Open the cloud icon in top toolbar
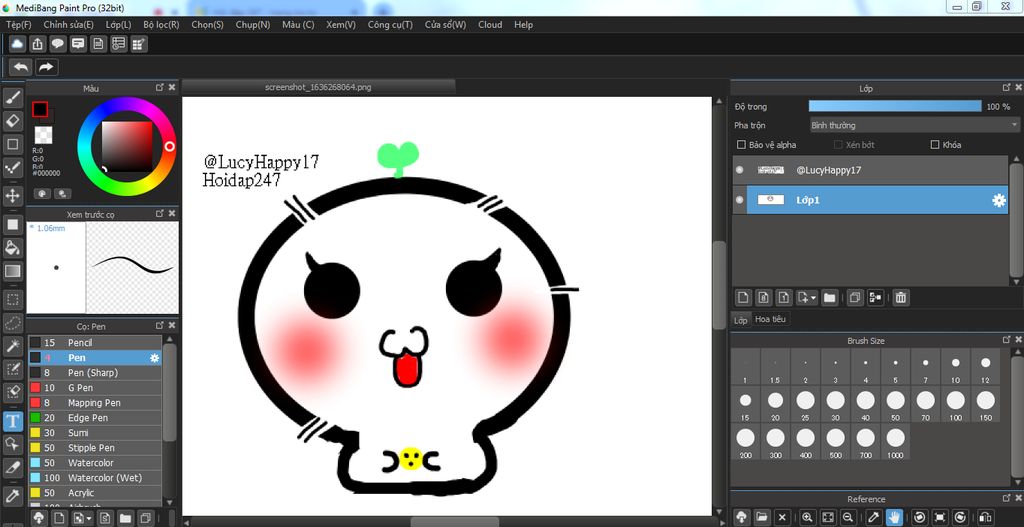This screenshot has width=1024, height=527. pyautogui.click(x=18, y=44)
